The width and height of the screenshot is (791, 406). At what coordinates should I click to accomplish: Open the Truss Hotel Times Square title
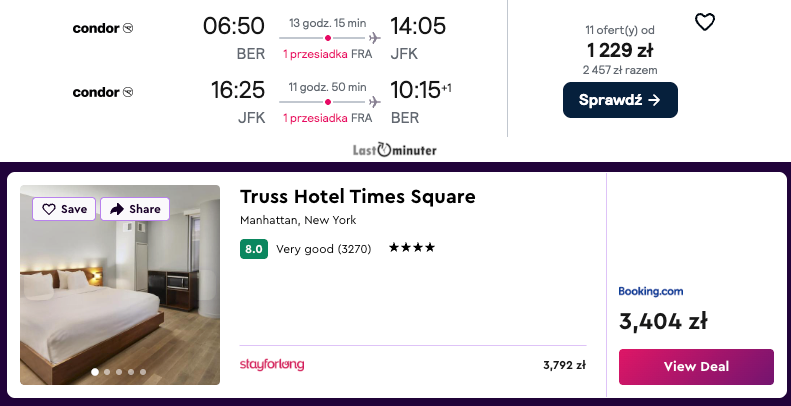(x=357, y=196)
